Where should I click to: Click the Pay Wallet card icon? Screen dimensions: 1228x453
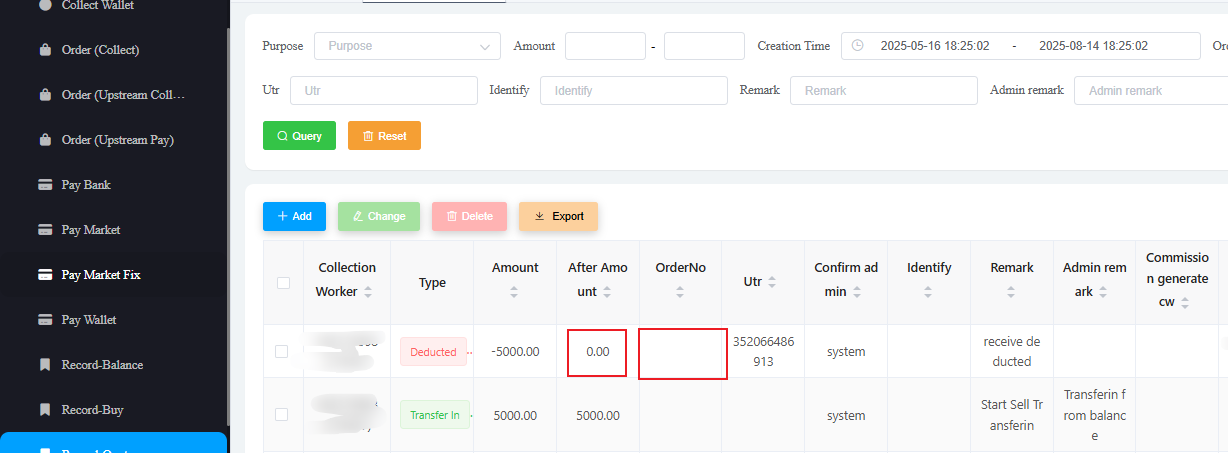[45, 320]
